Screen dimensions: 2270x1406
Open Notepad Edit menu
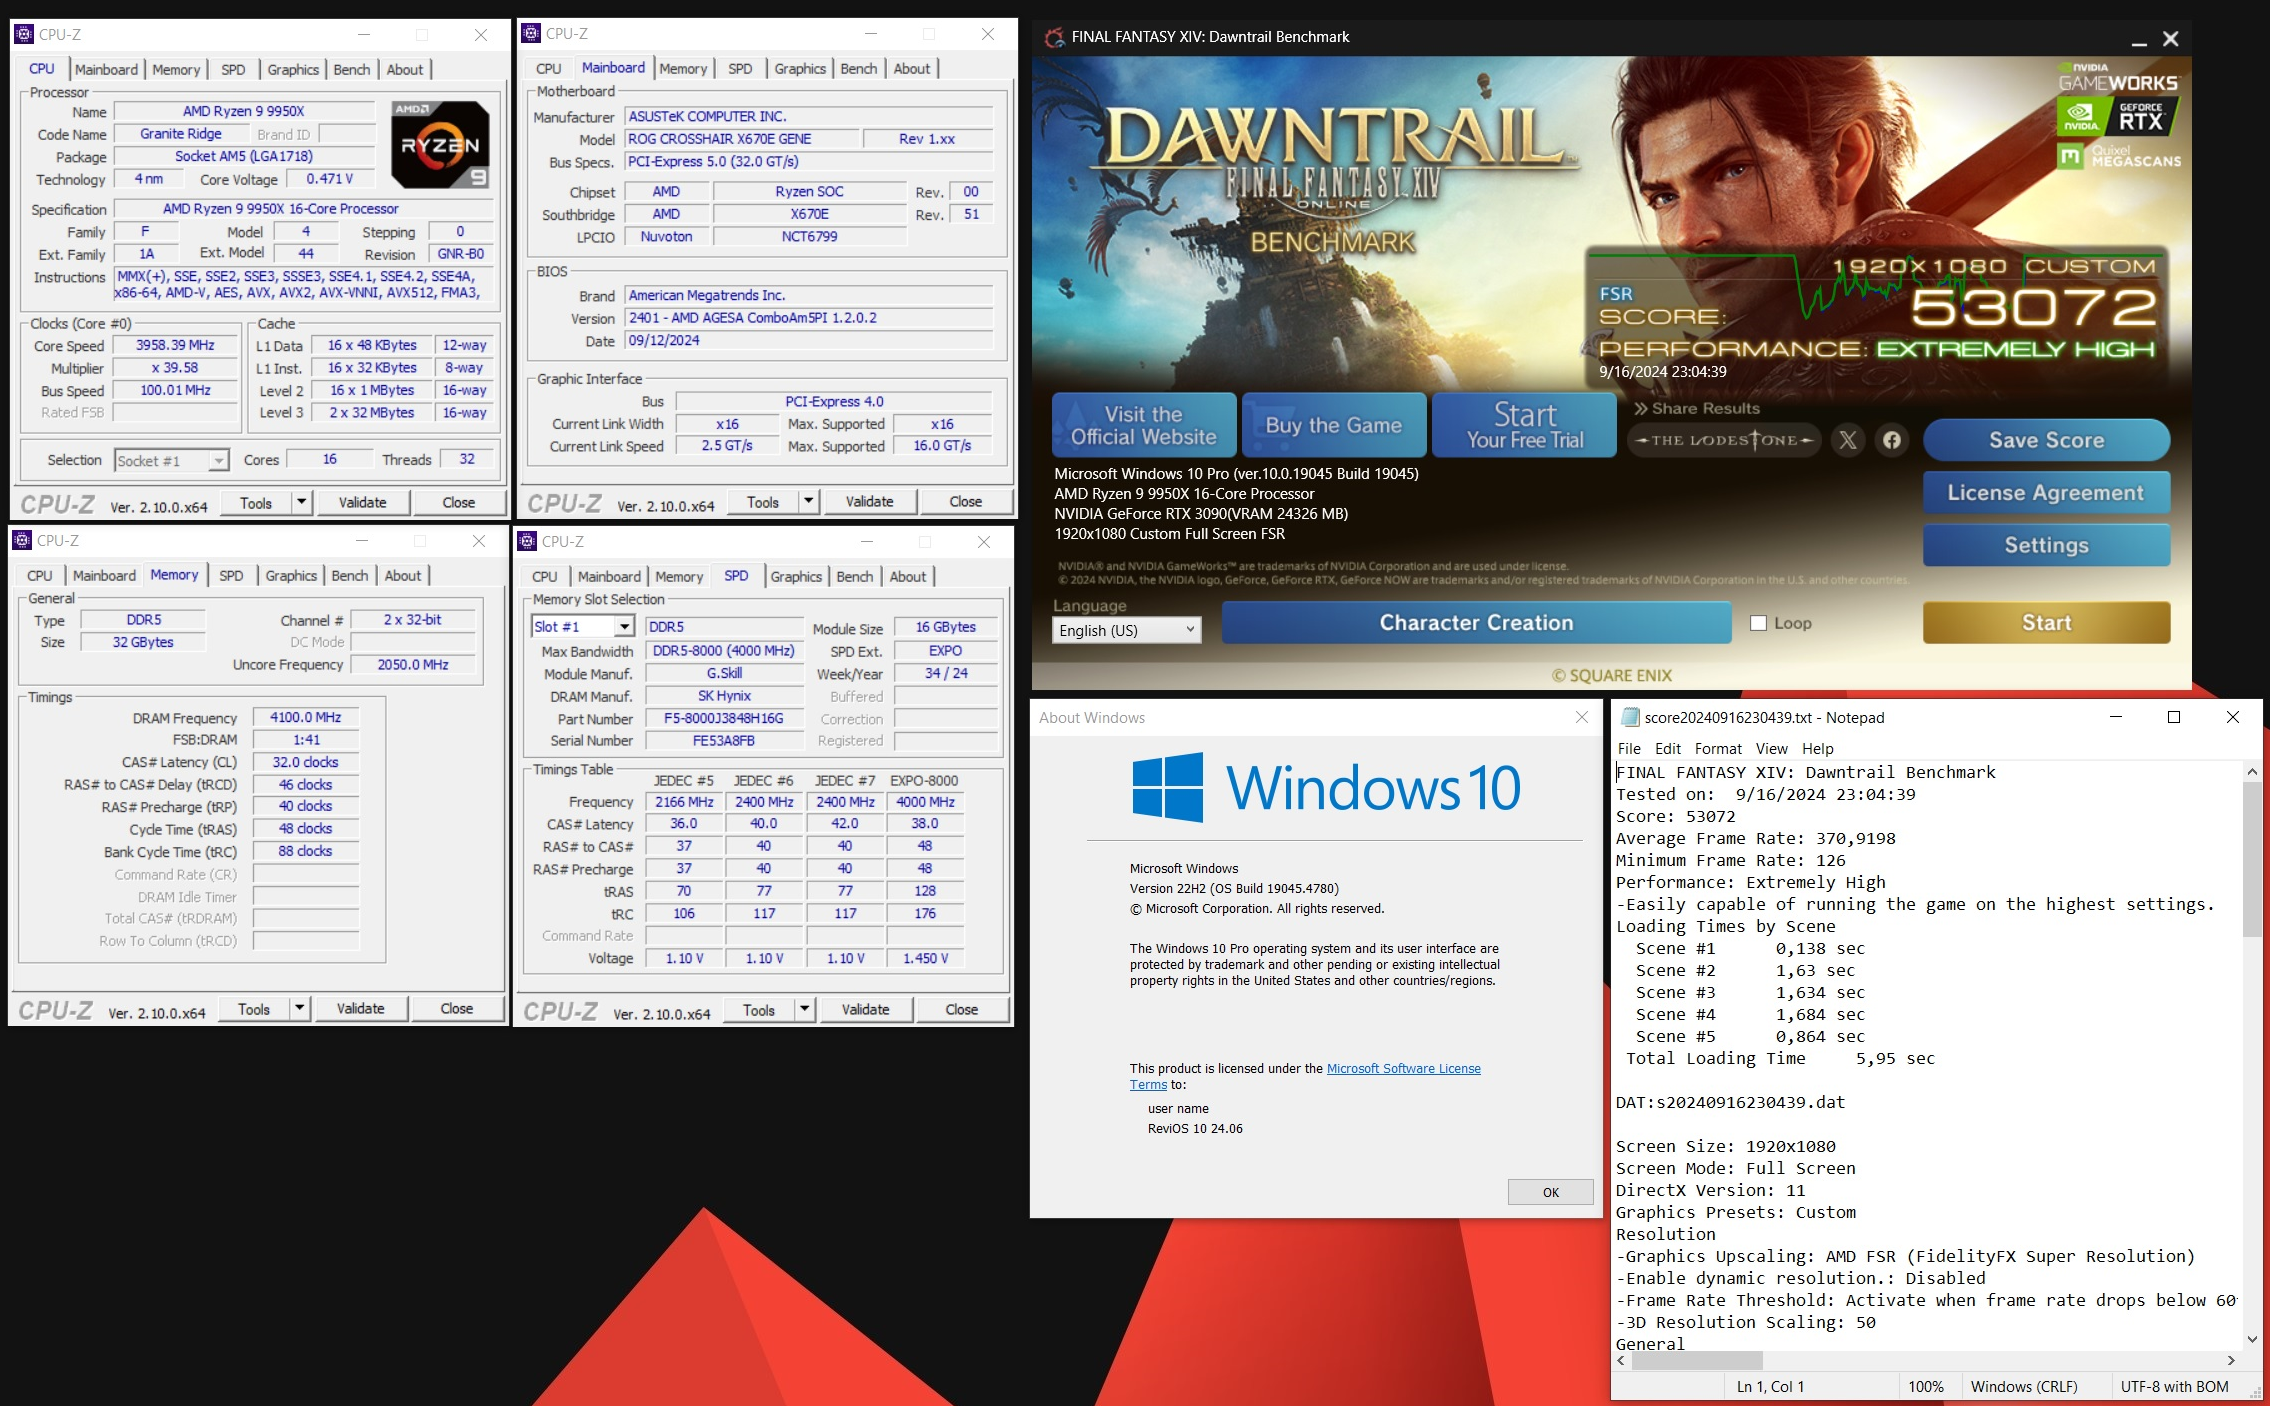pos(1667,748)
